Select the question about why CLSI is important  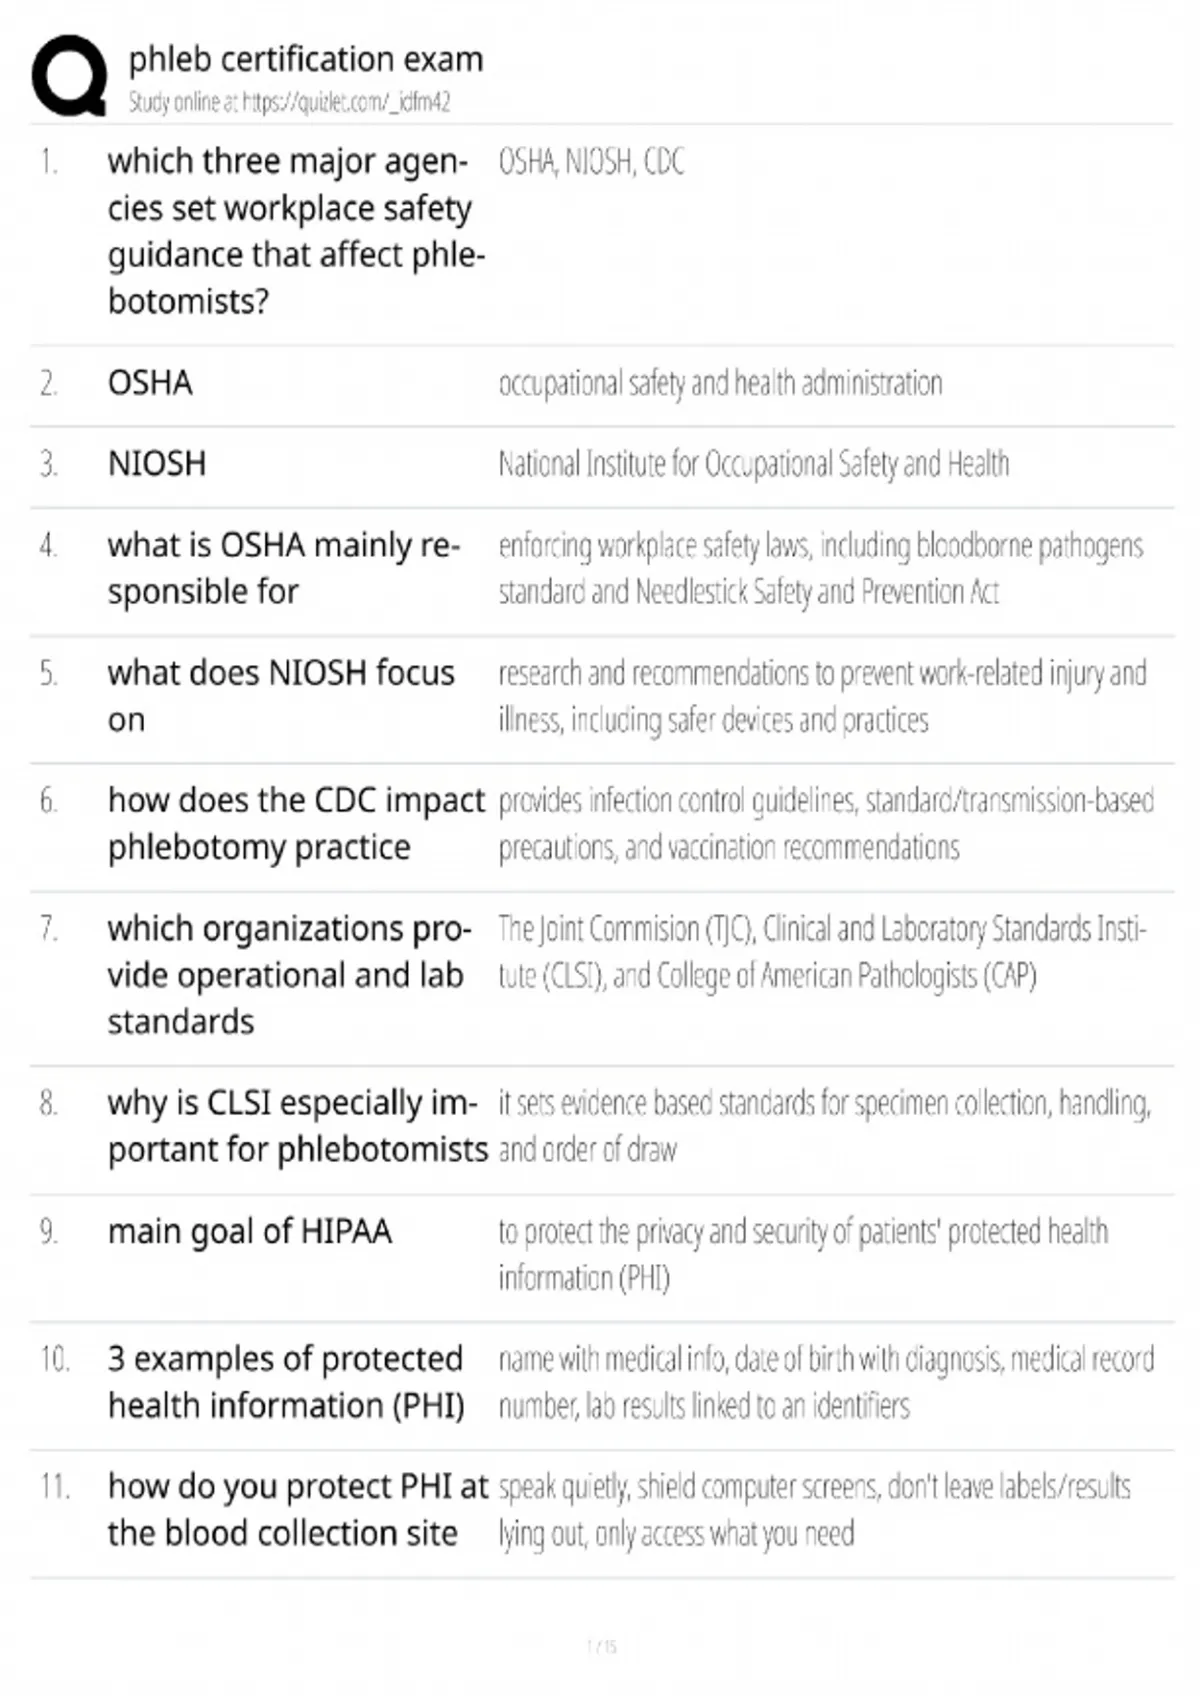(297, 1126)
